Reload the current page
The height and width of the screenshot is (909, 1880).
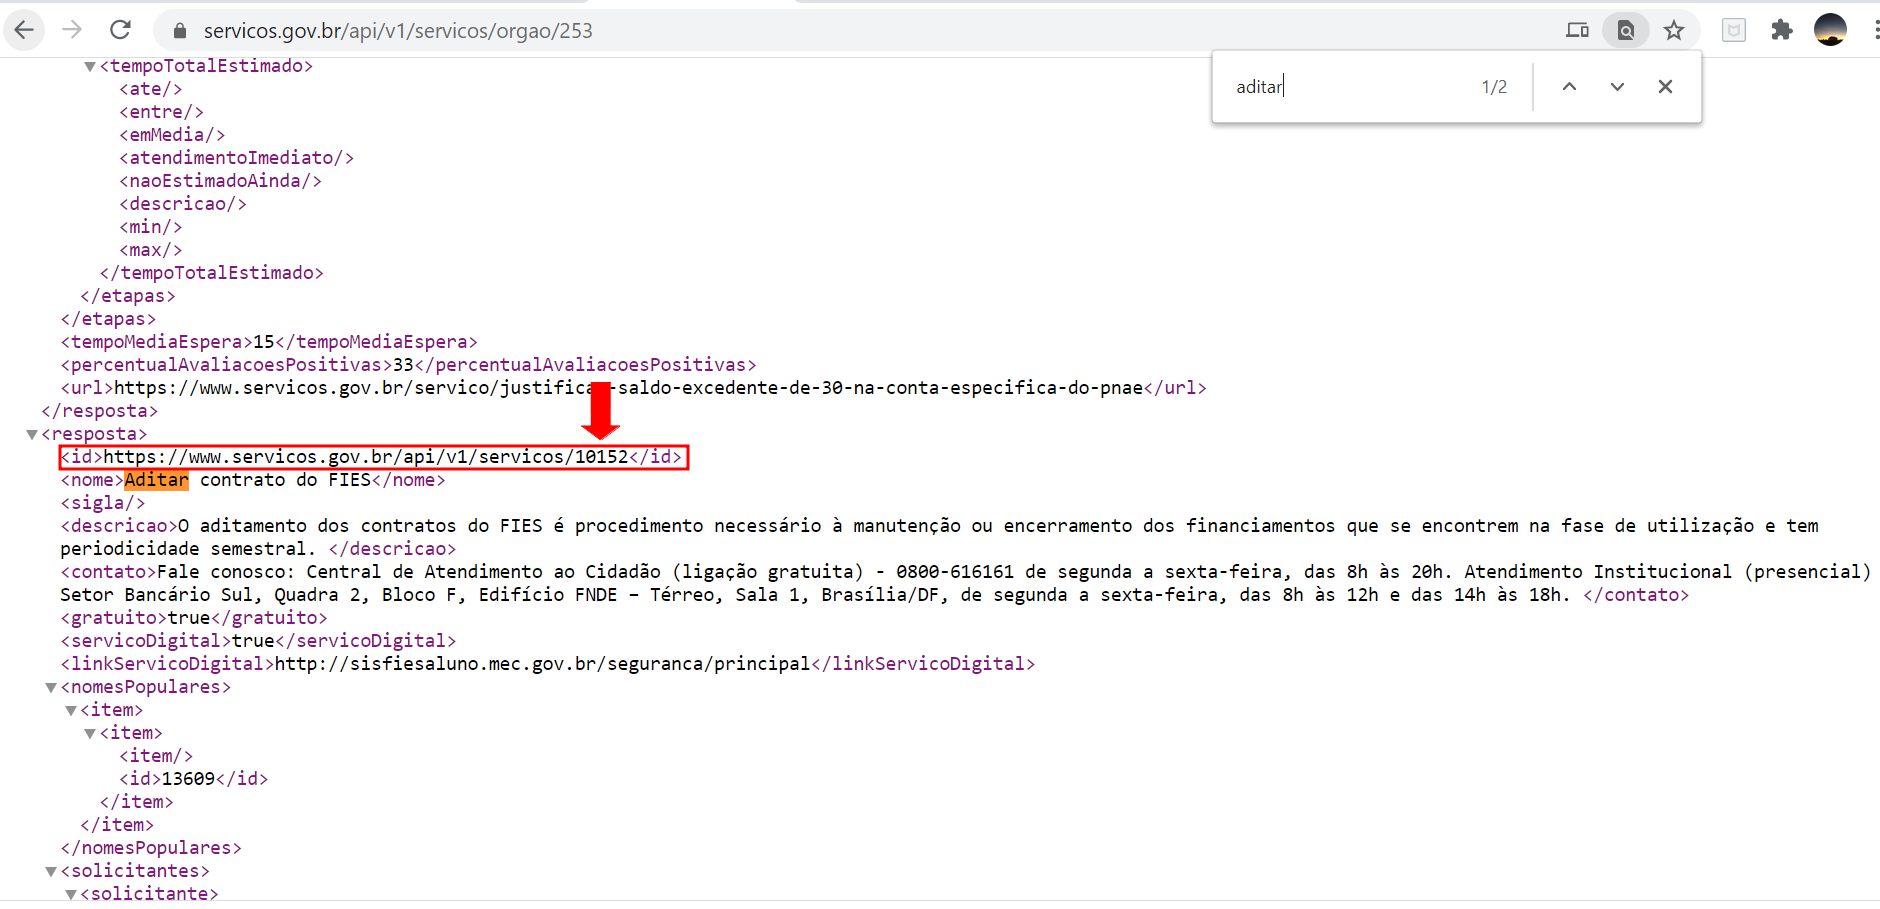click(x=120, y=30)
